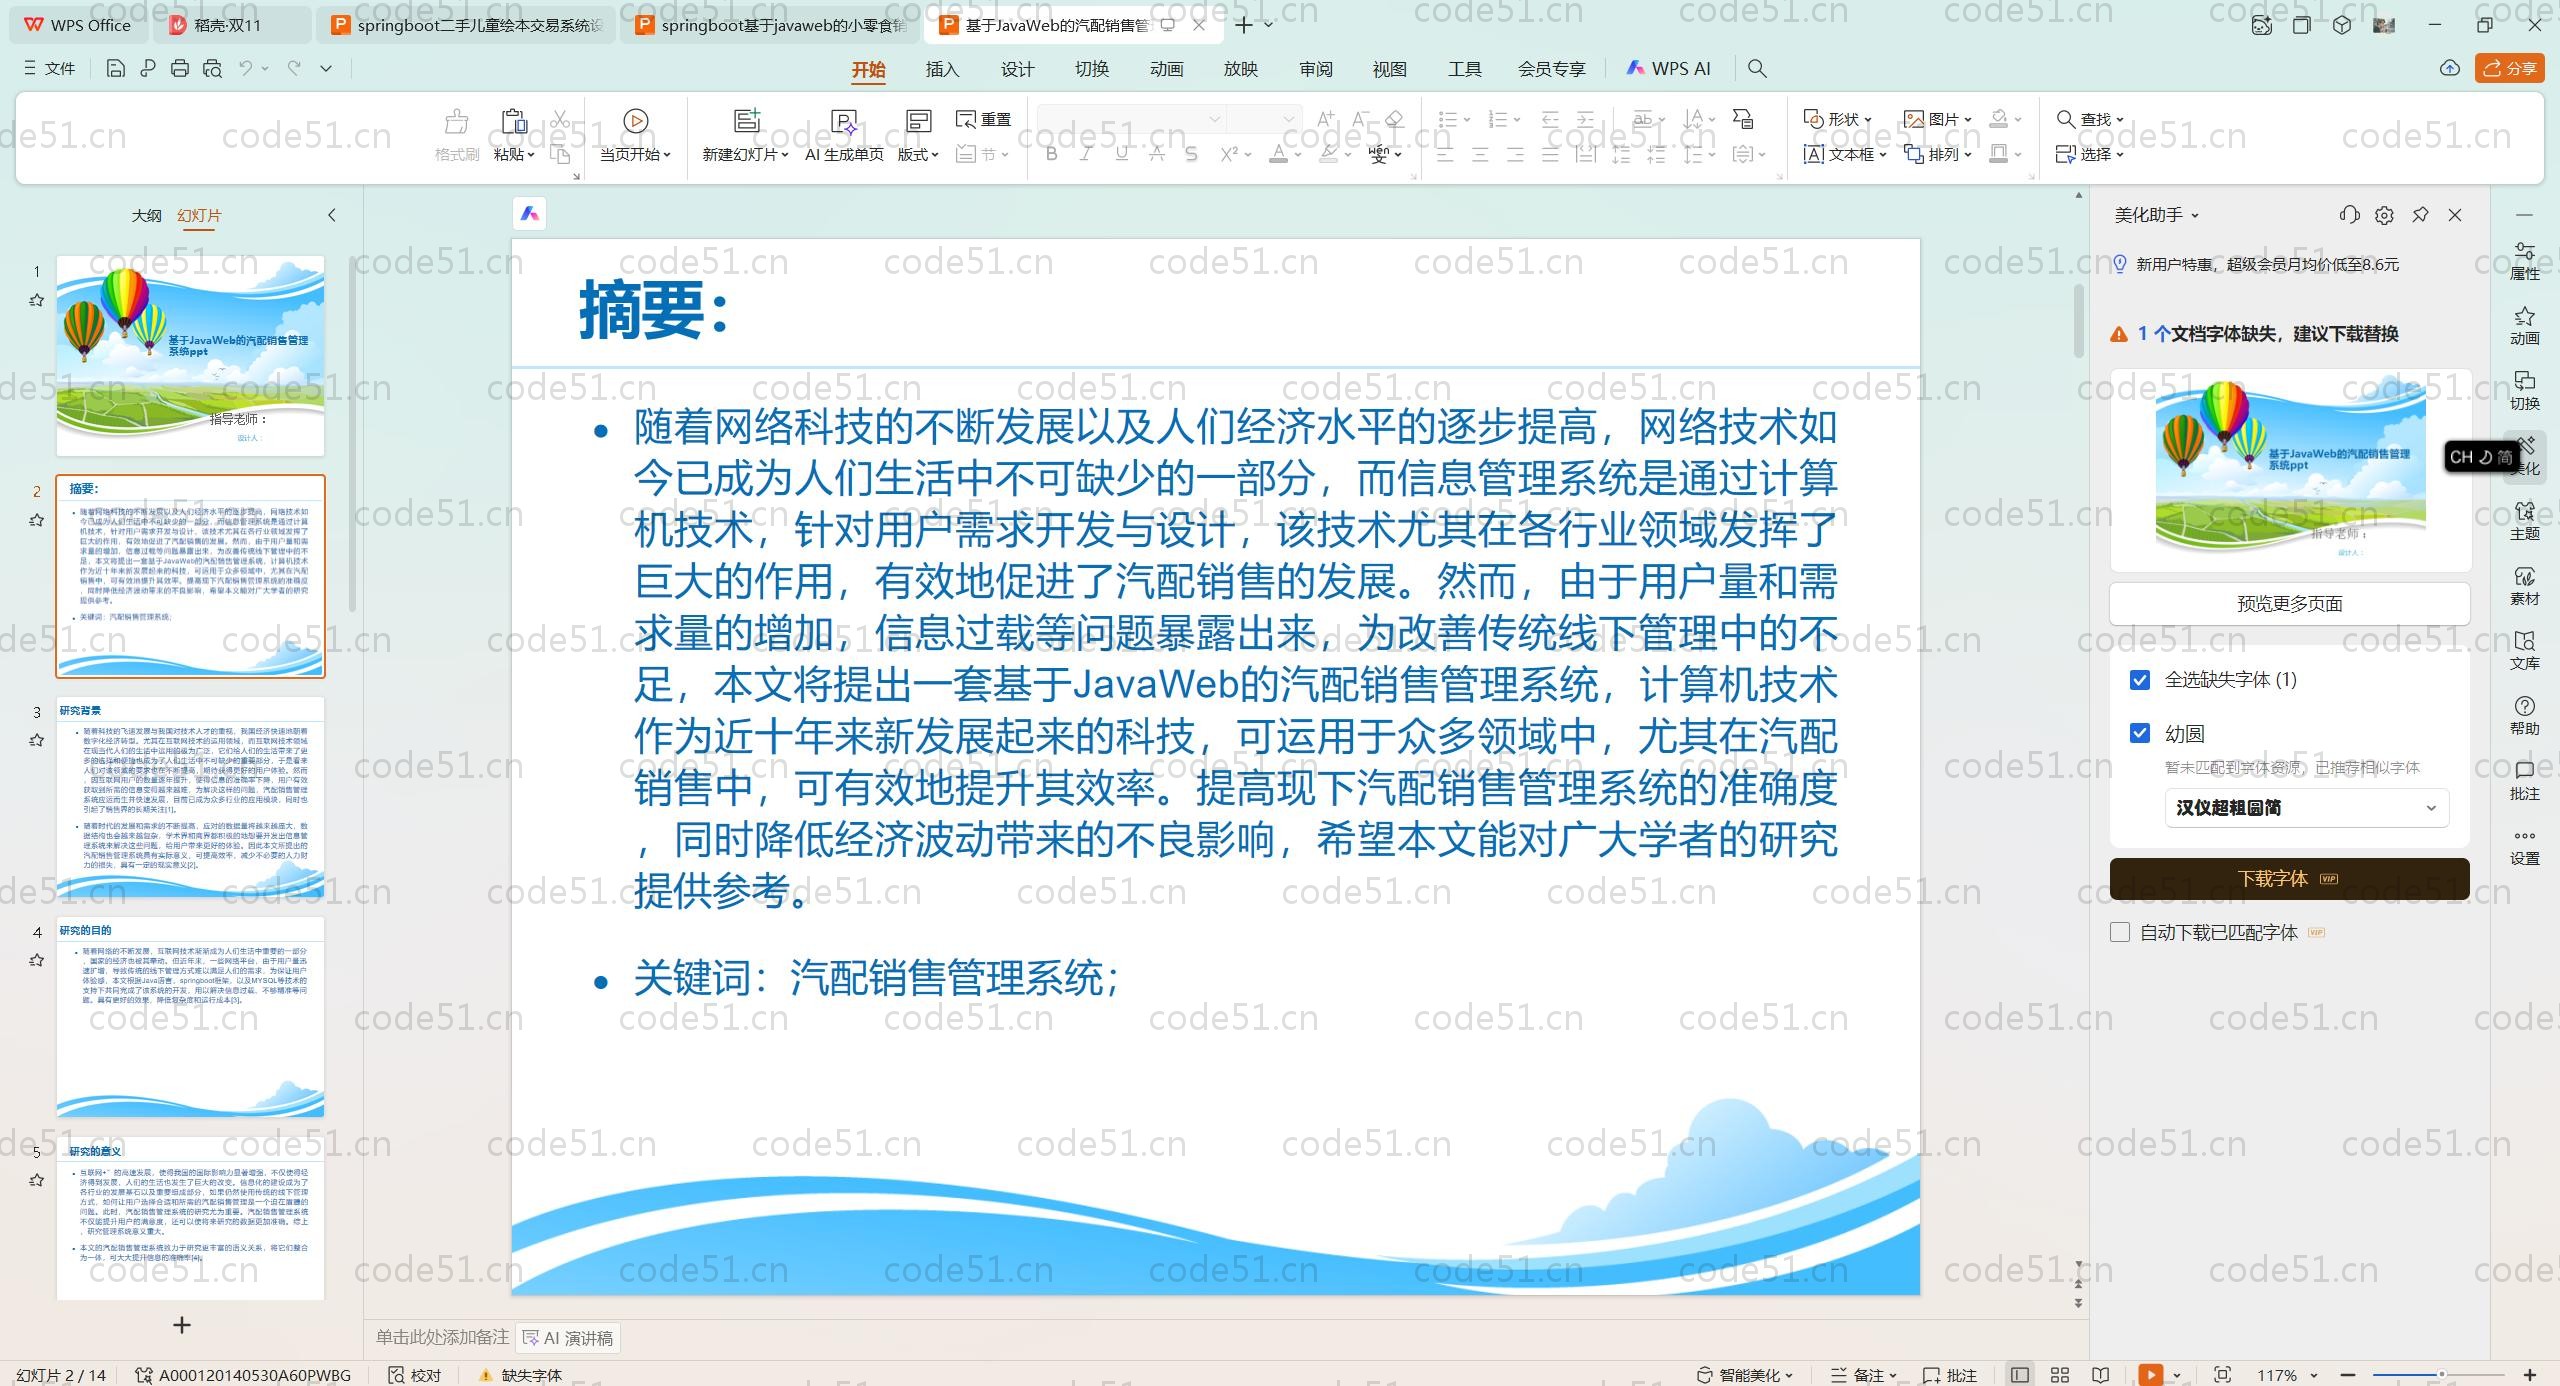Viewport: 2560px width, 1386px height.
Task: Click the AI assistant icon above slide
Action: pos(530,214)
